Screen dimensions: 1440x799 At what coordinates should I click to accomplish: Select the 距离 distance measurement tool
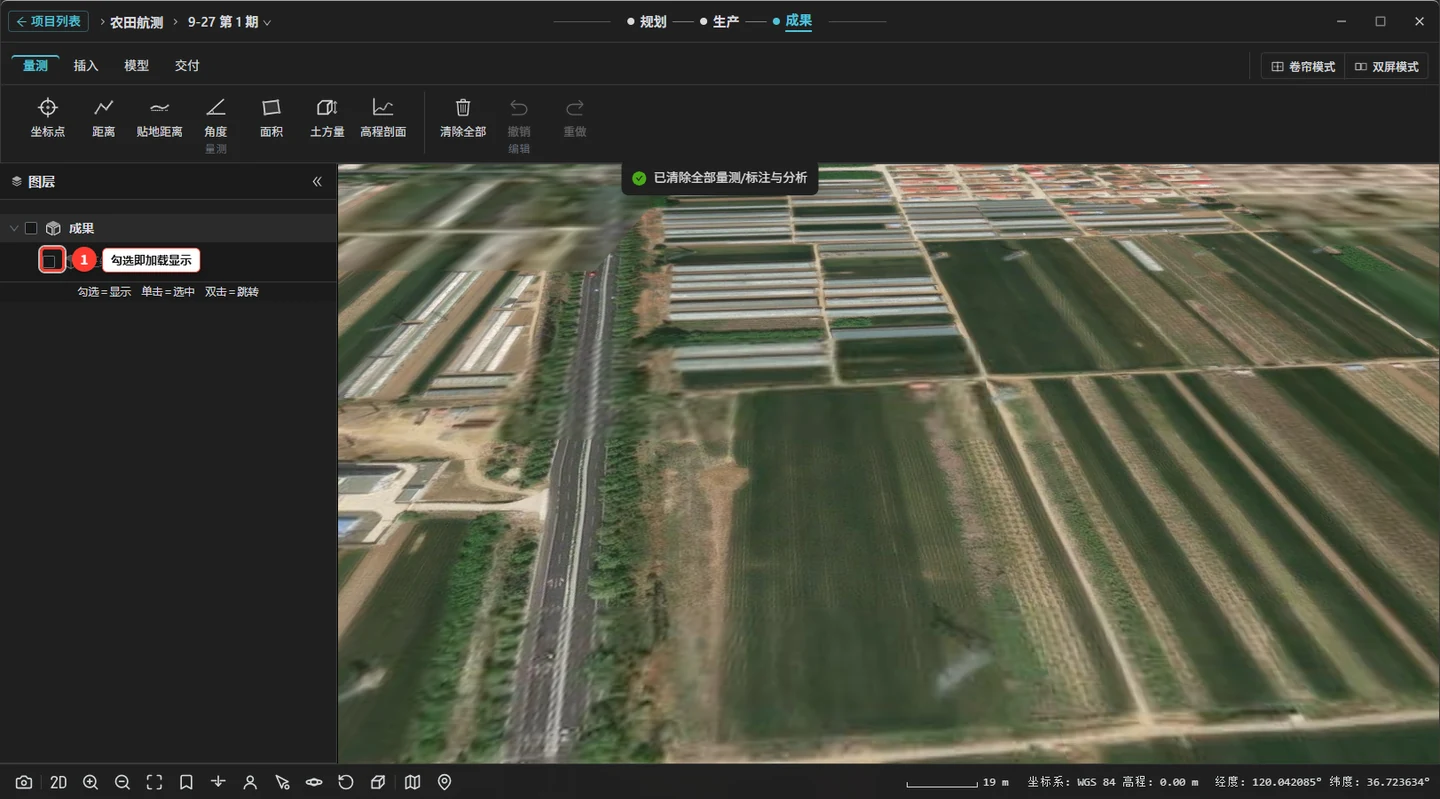point(104,117)
